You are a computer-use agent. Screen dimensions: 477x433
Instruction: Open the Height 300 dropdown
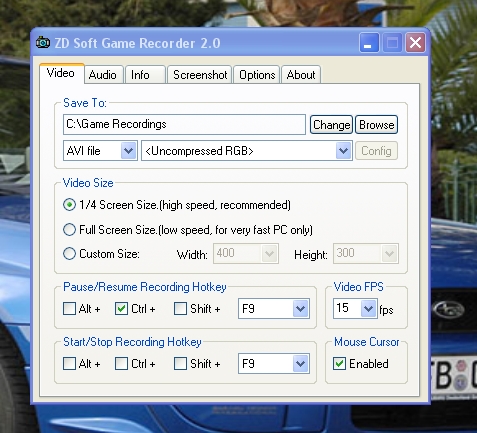(x=366, y=254)
